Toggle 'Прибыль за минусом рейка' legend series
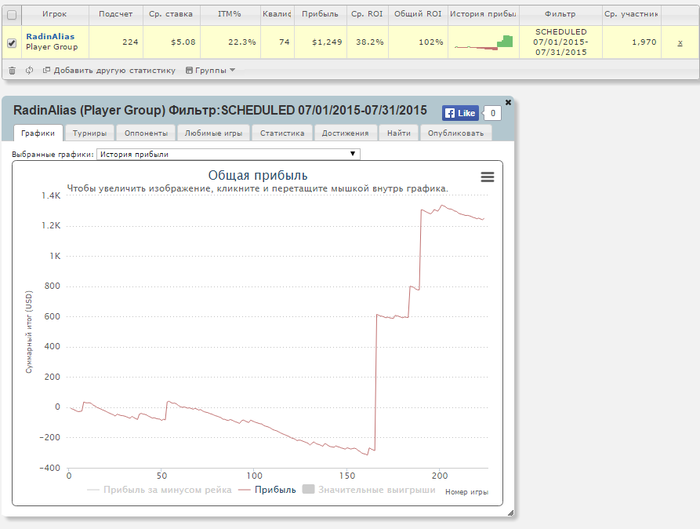Image resolution: width=700 pixels, height=529 pixels. coord(160,490)
